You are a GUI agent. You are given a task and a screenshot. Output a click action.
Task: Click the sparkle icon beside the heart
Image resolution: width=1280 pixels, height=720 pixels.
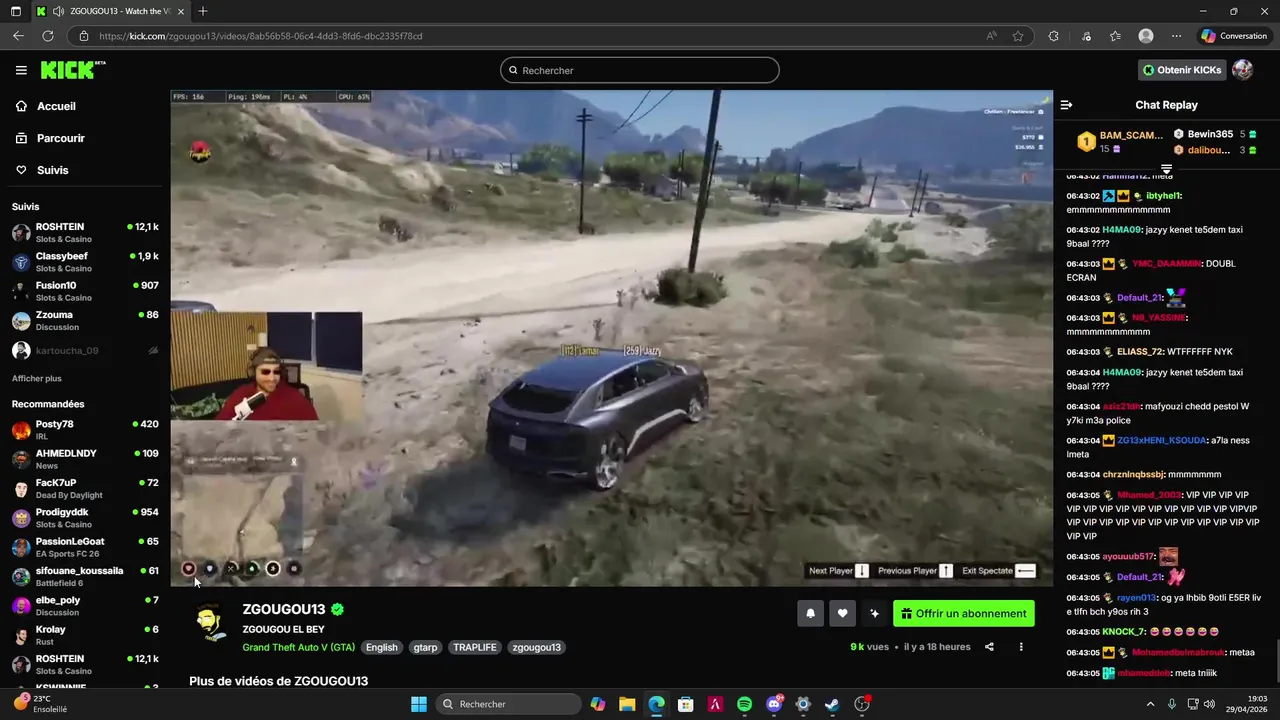(x=874, y=614)
